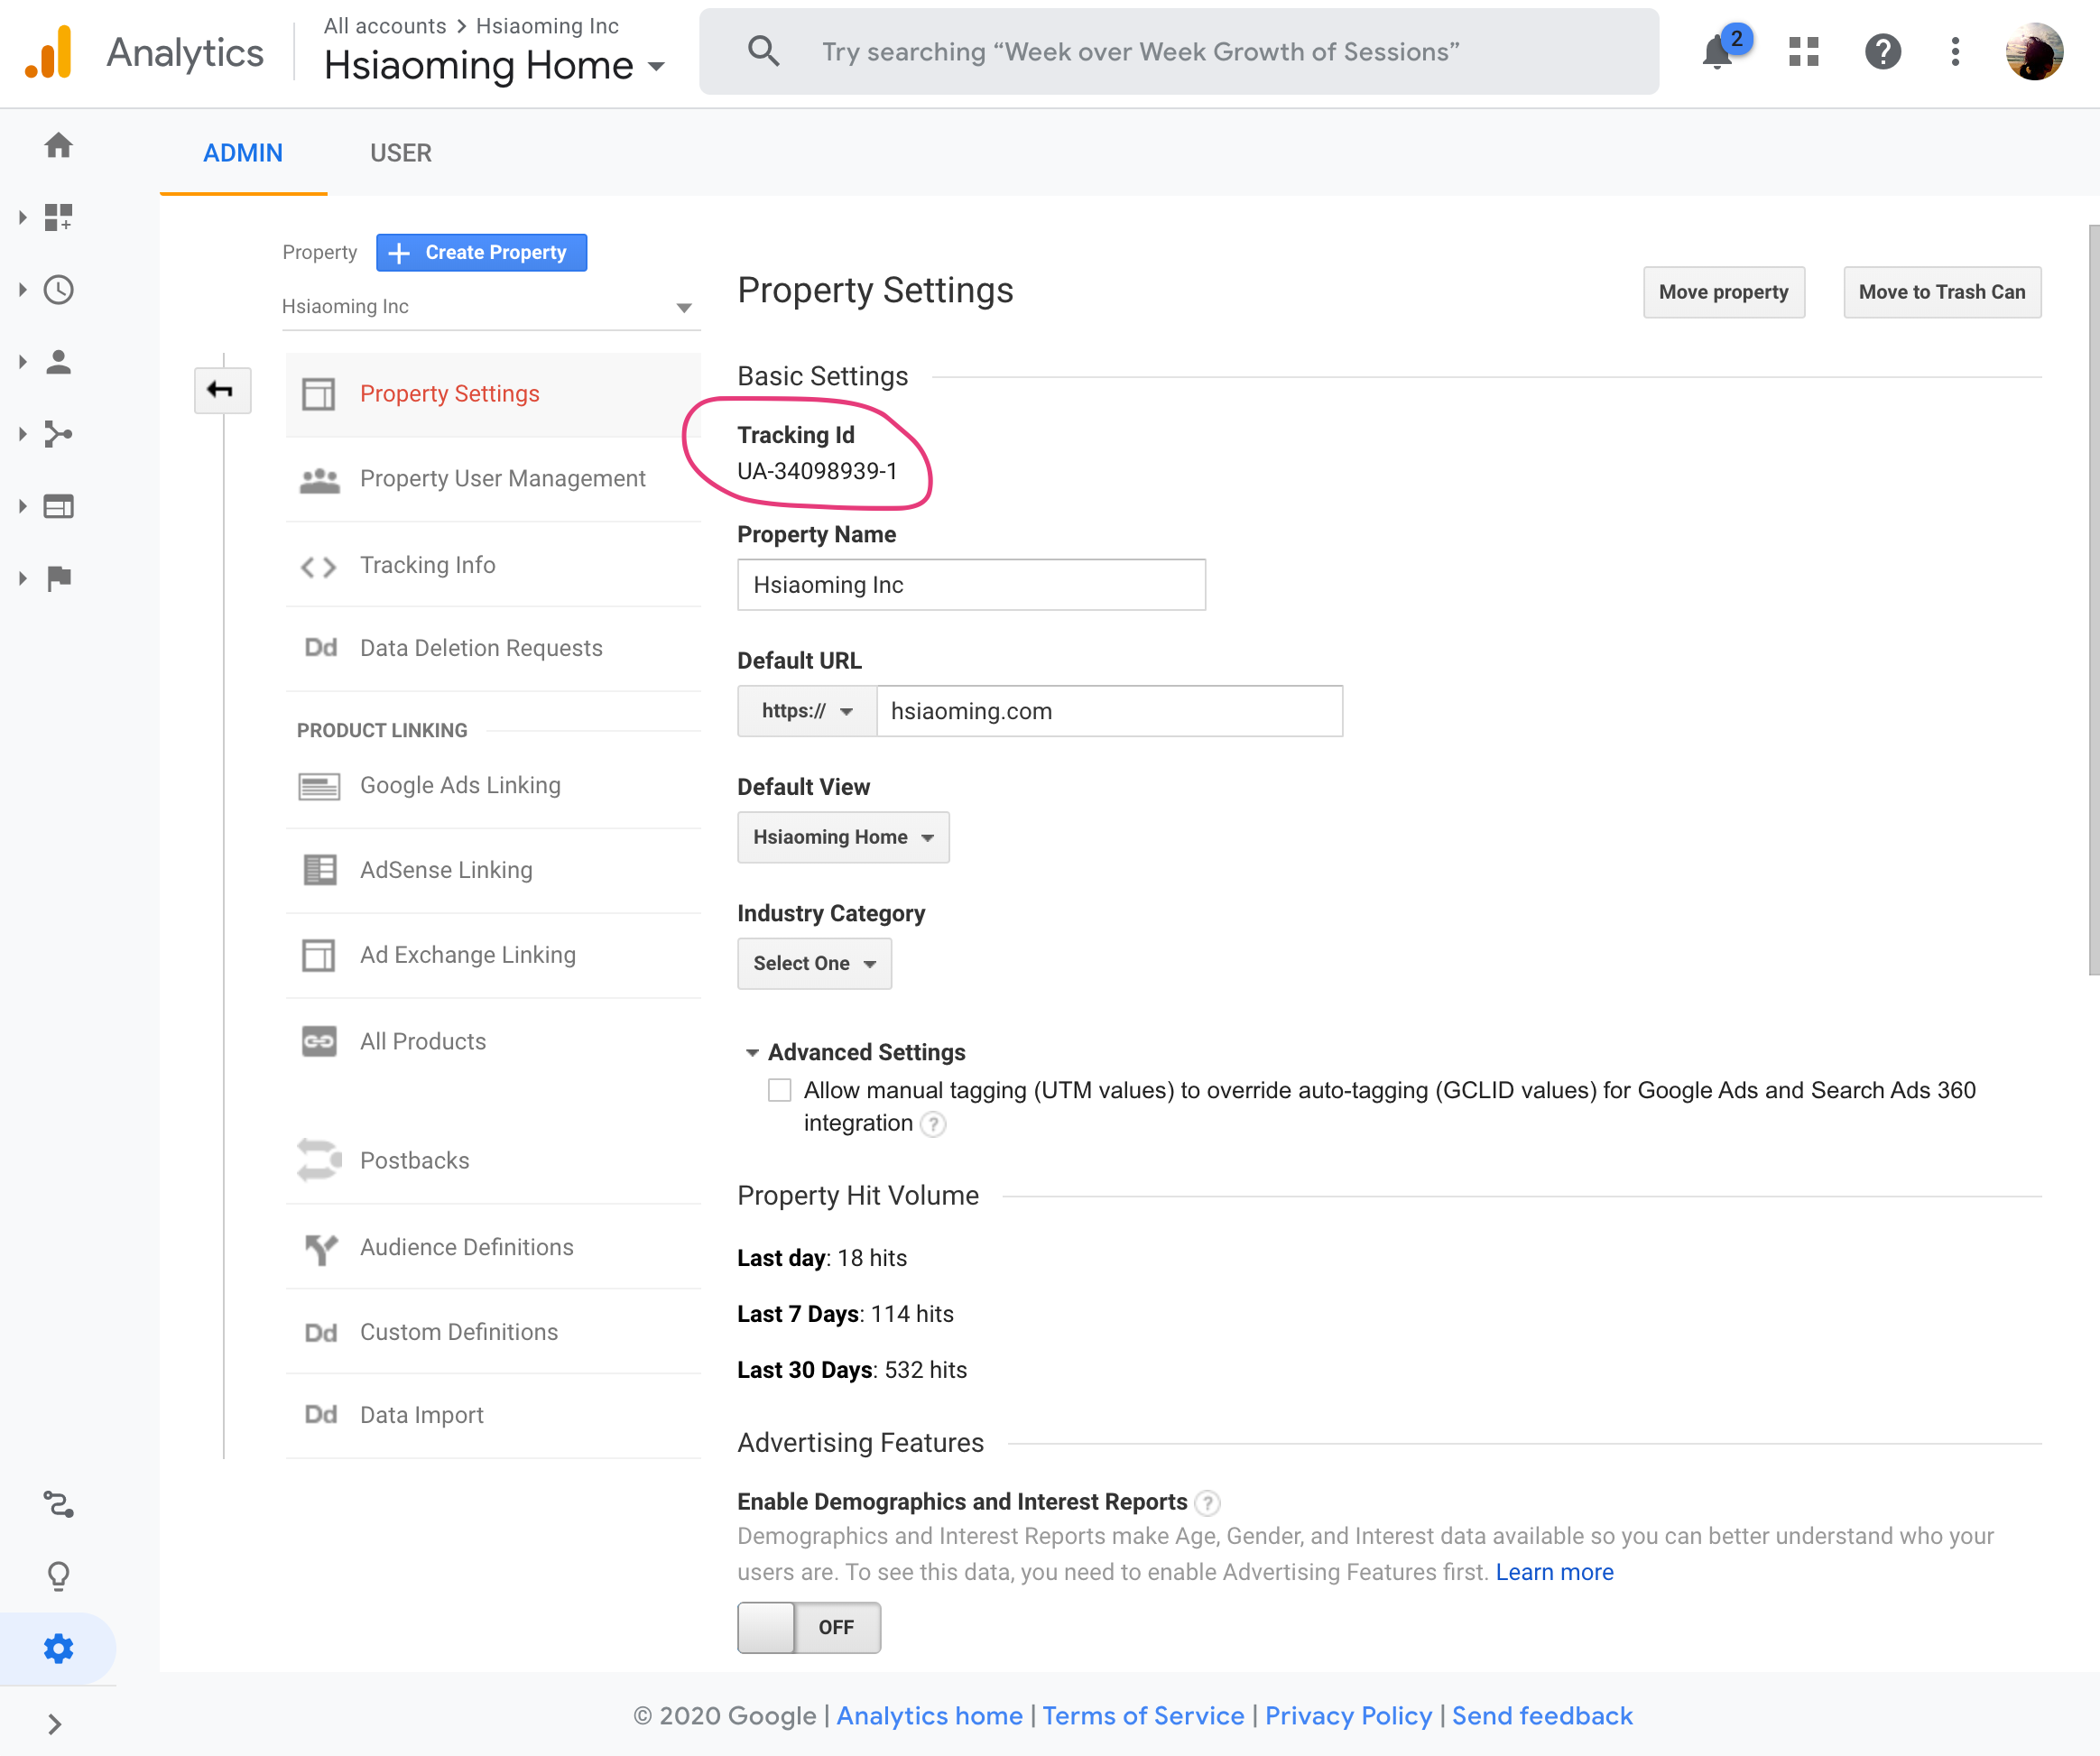Click the Postbacks arrows icon
The height and width of the screenshot is (1756, 2100).
pyautogui.click(x=319, y=1160)
